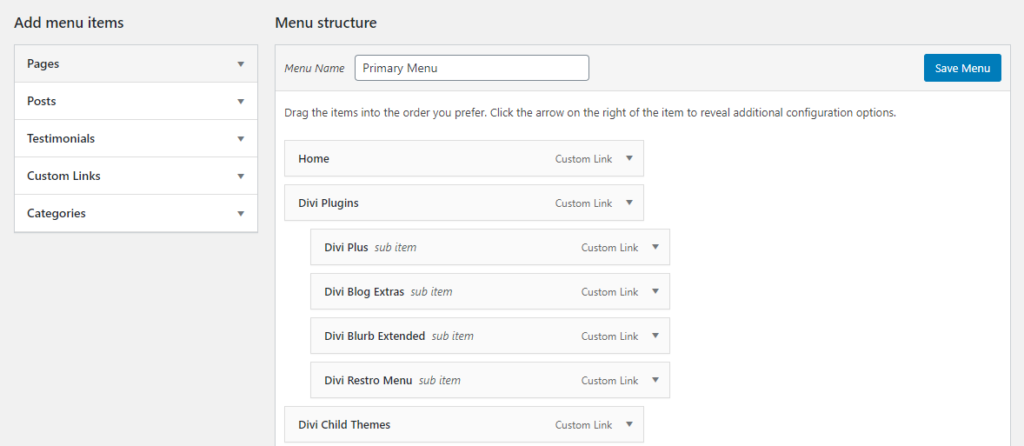Click the Divi Blog Extras item title
The image size is (1024, 446).
click(364, 292)
